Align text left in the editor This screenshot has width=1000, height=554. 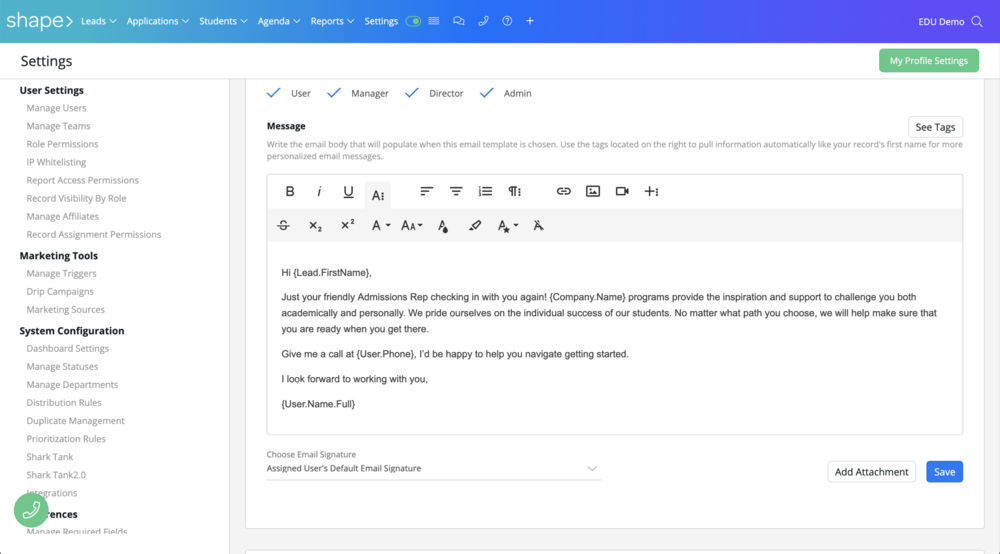tap(427, 191)
